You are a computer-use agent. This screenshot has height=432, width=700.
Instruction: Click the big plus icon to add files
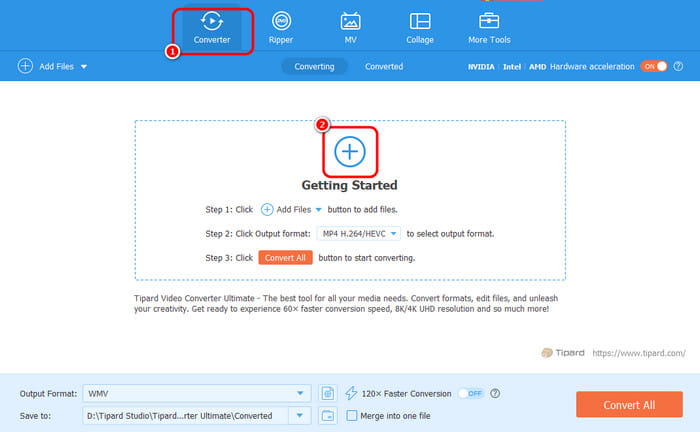click(x=350, y=152)
